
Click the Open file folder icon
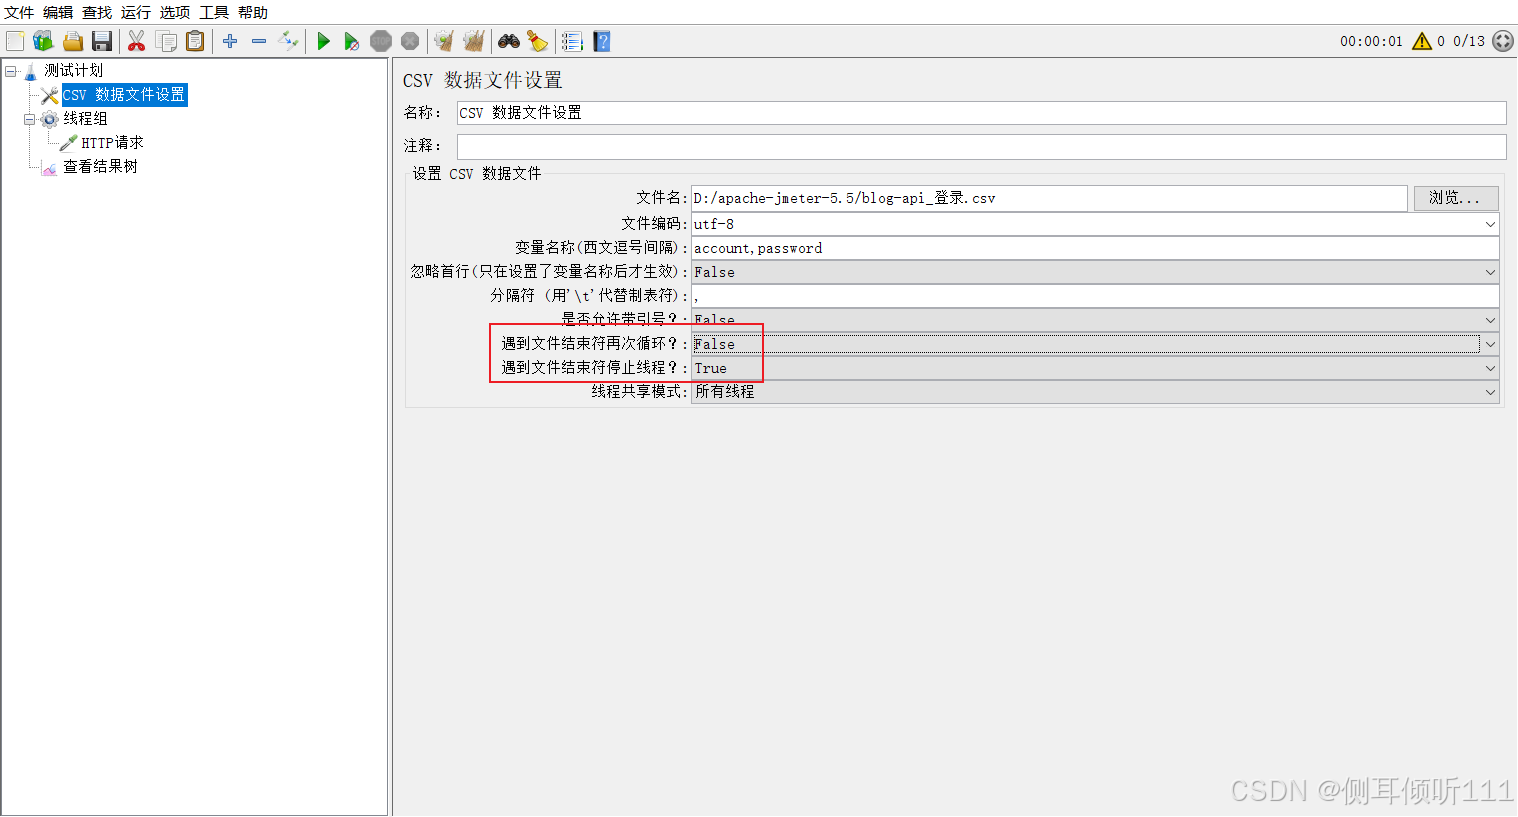coord(72,41)
